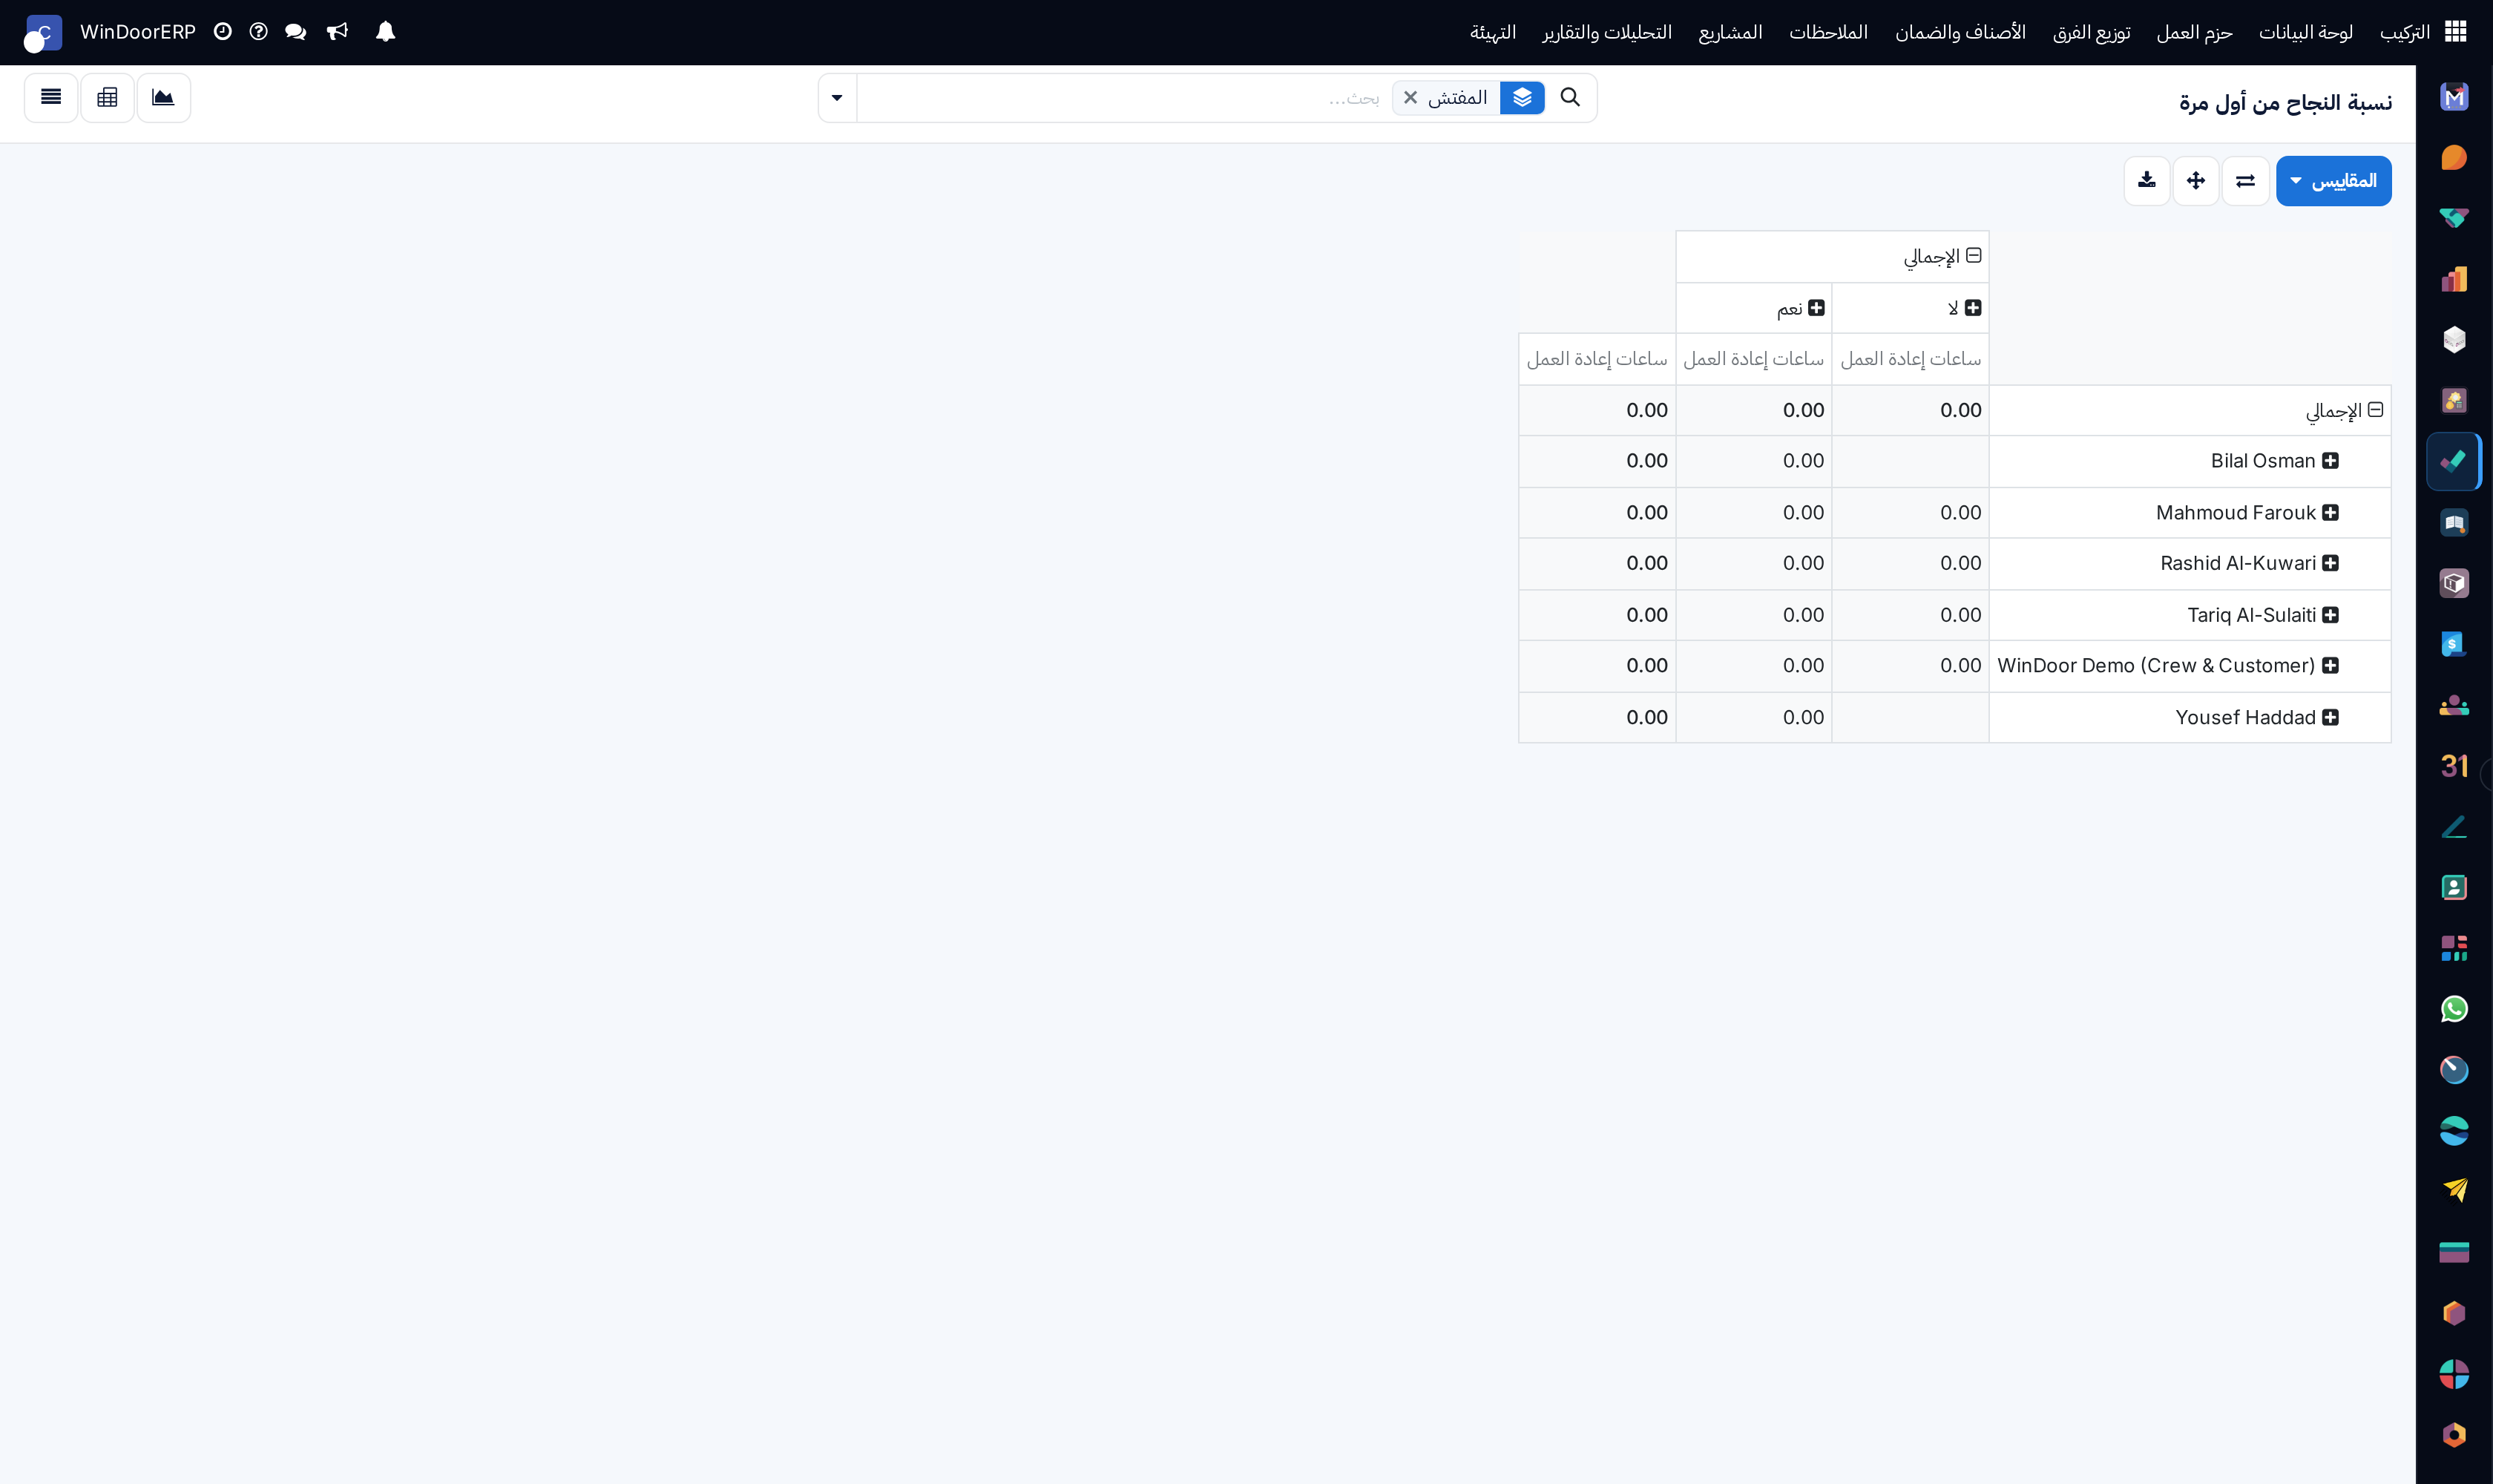Viewport: 2493px width, 1484px height.
Task: Open the لوحة البيانات menu
Action: tap(2305, 32)
